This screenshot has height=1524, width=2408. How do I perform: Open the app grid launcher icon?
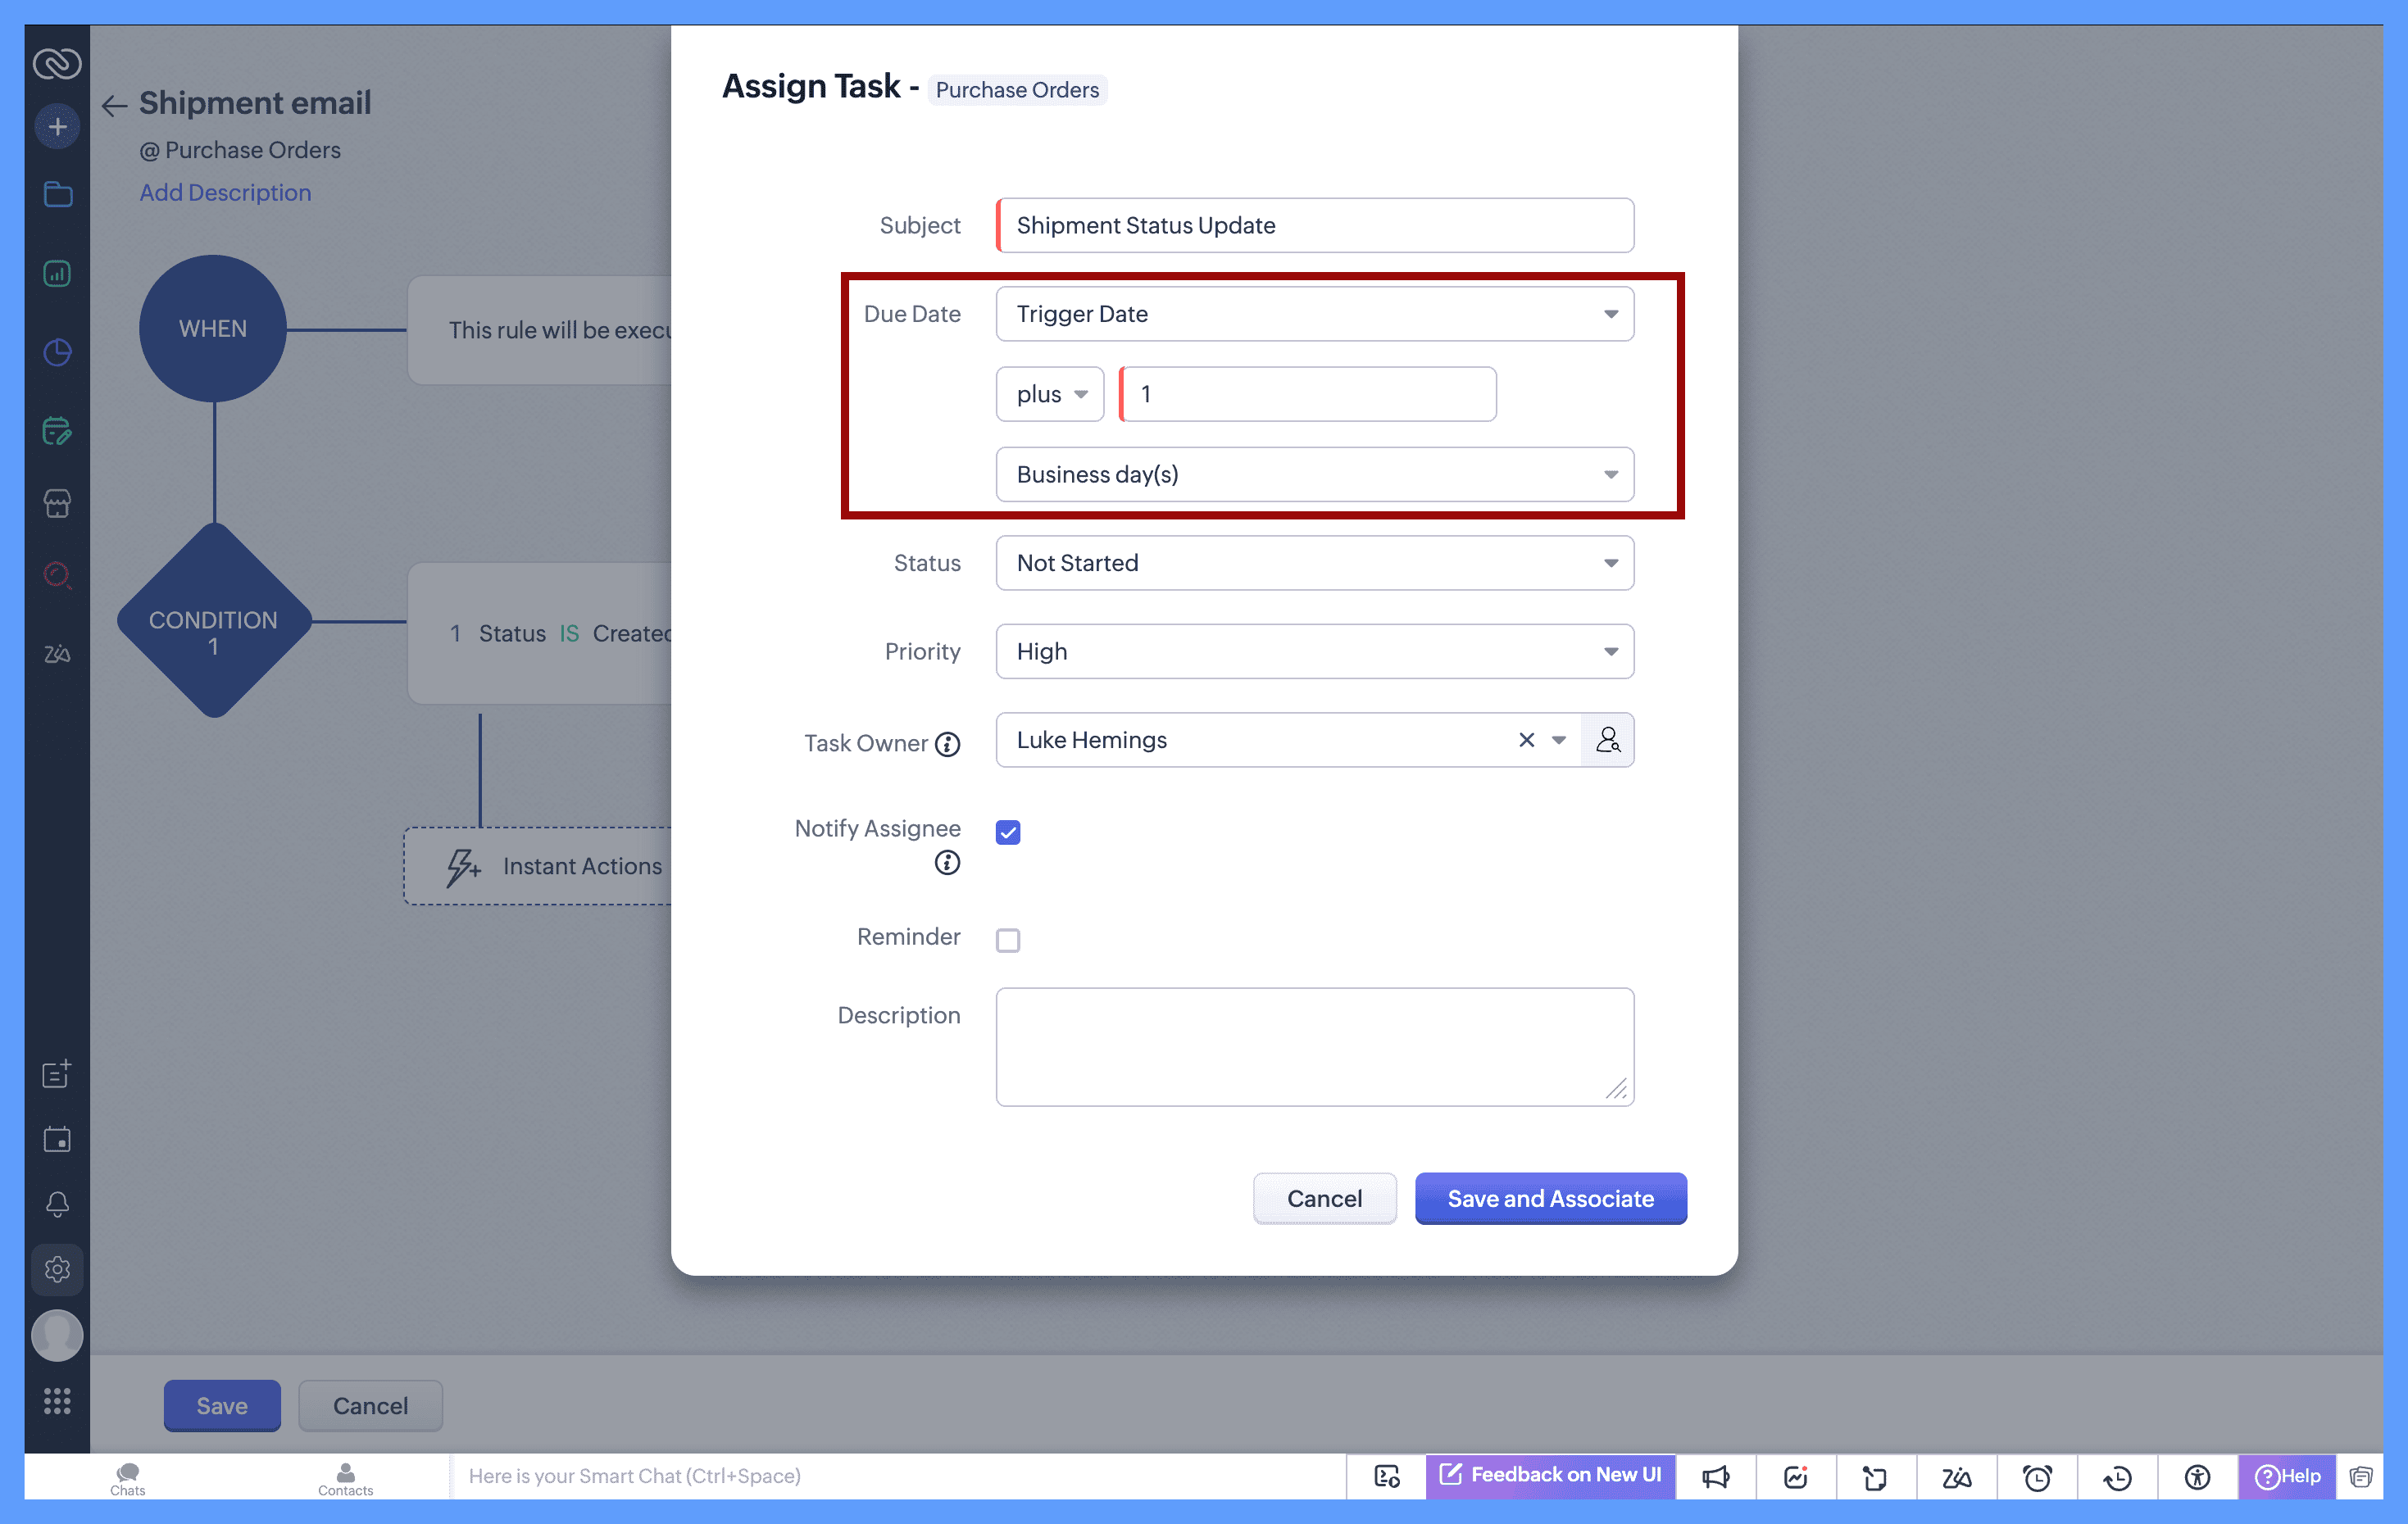(57, 1401)
